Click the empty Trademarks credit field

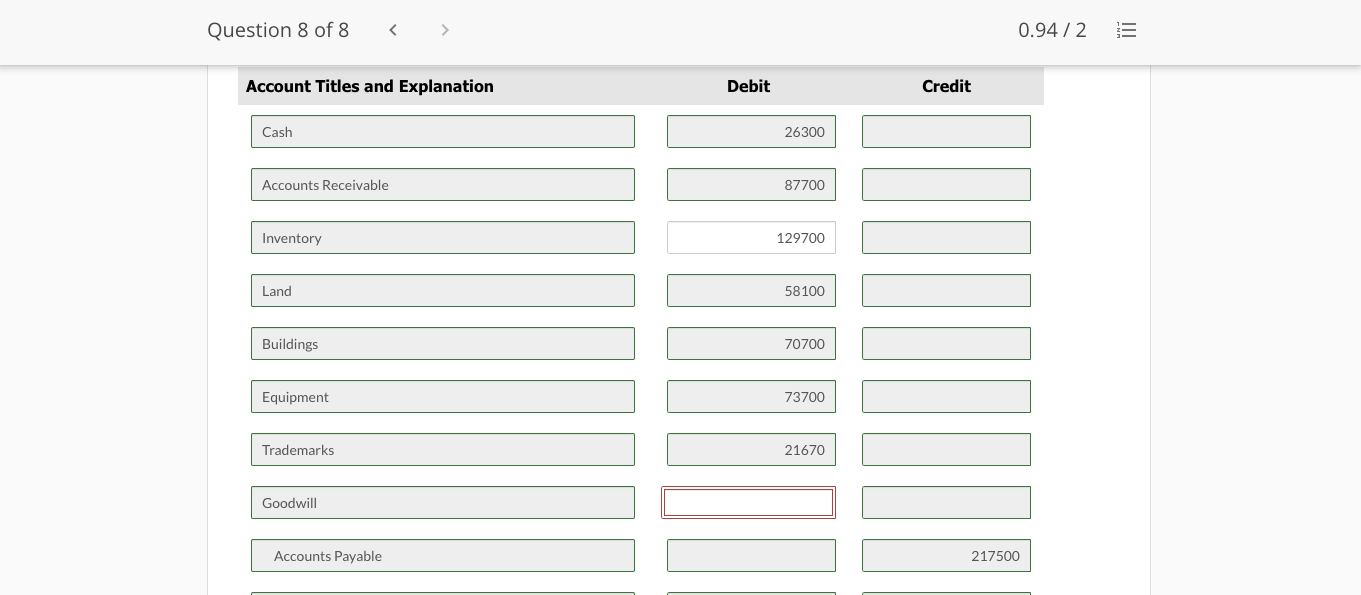pyautogui.click(x=946, y=449)
